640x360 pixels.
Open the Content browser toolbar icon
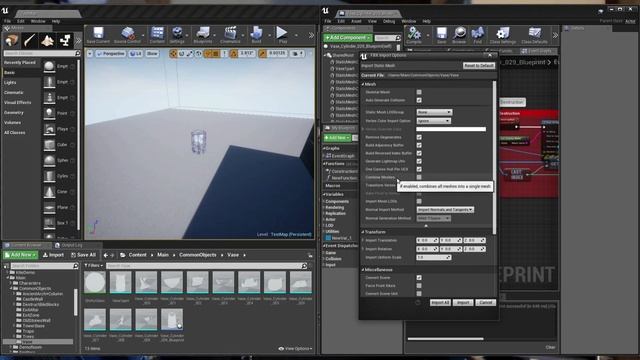pyautogui.click(x=157, y=35)
